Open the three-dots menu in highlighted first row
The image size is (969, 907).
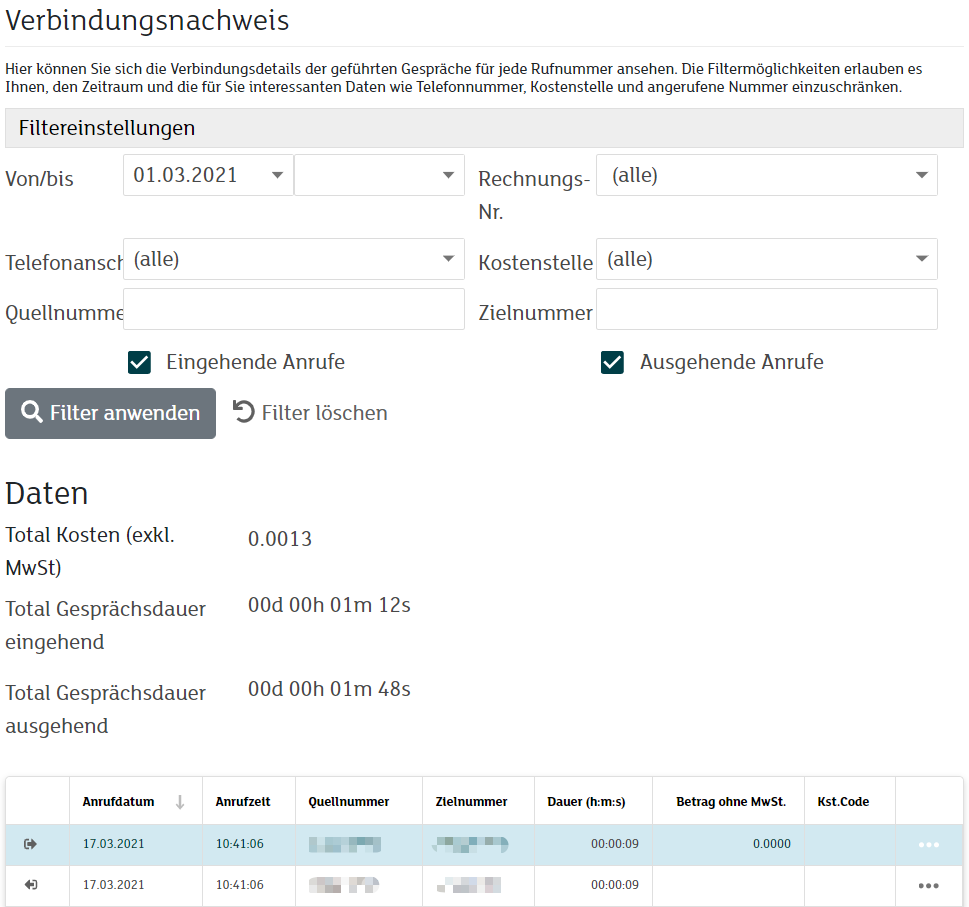(928, 845)
